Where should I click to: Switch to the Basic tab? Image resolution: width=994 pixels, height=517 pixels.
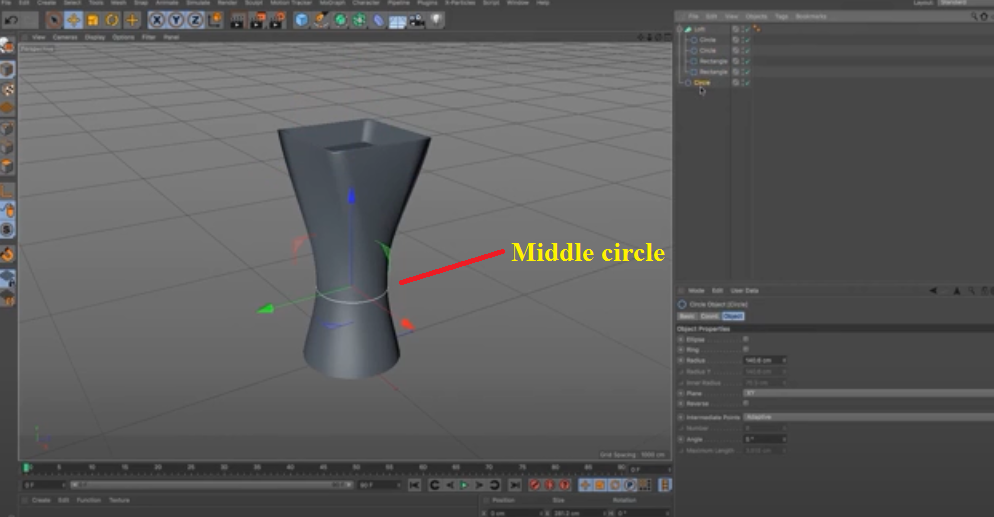point(687,316)
